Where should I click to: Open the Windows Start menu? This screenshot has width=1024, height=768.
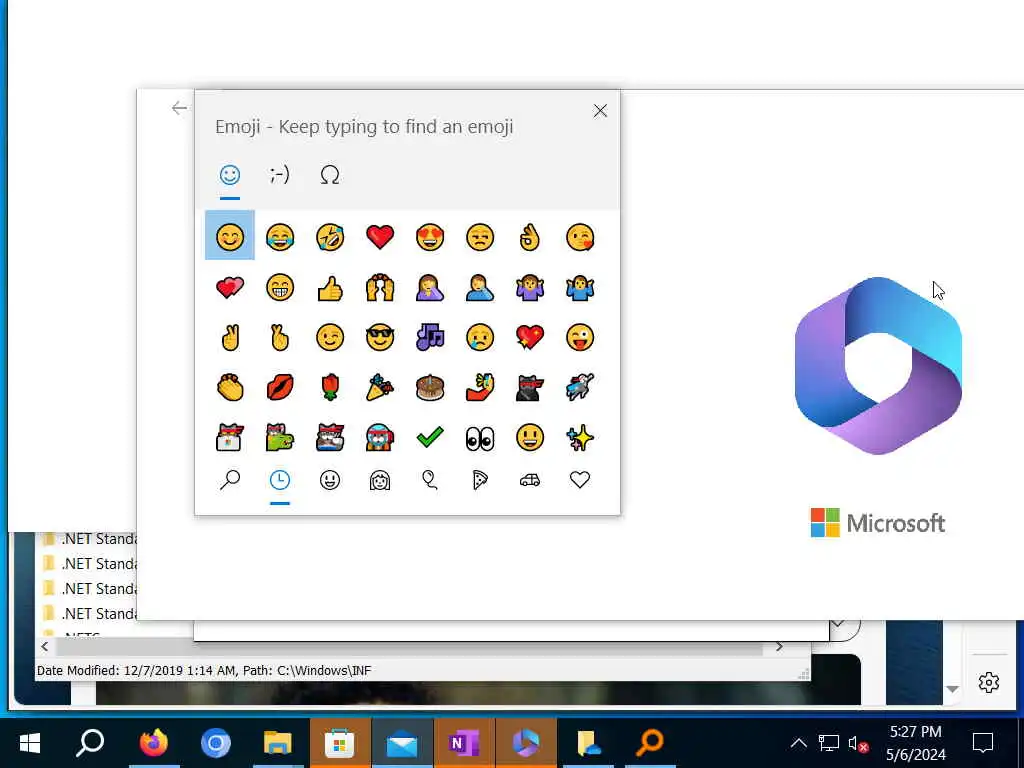(x=30, y=743)
